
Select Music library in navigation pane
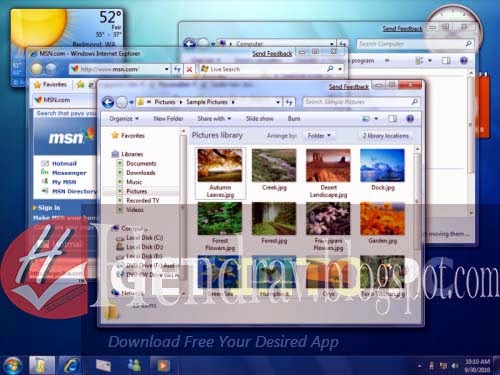click(134, 182)
